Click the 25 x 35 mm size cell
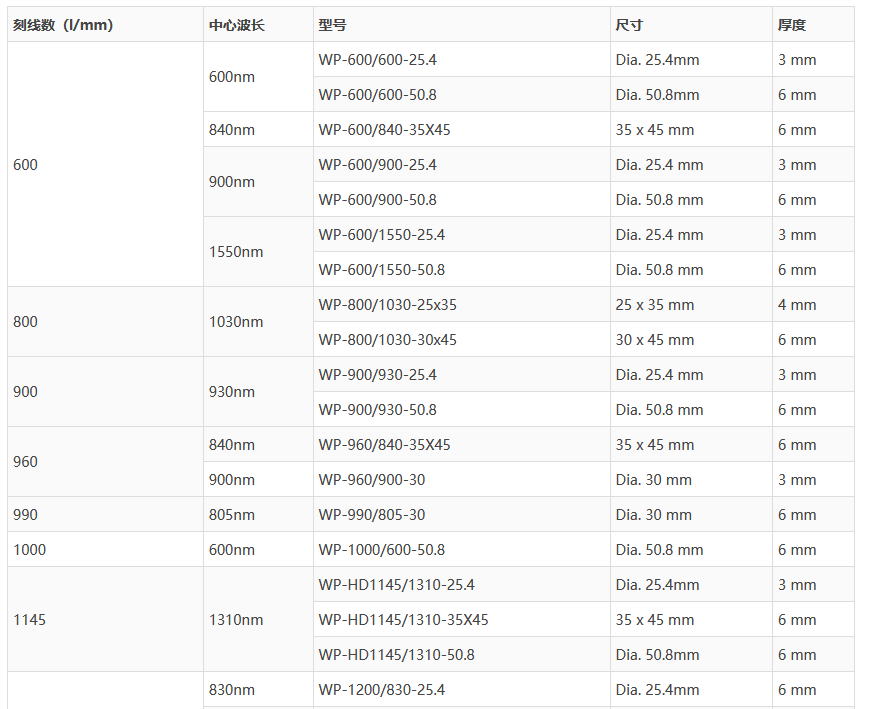 (655, 305)
